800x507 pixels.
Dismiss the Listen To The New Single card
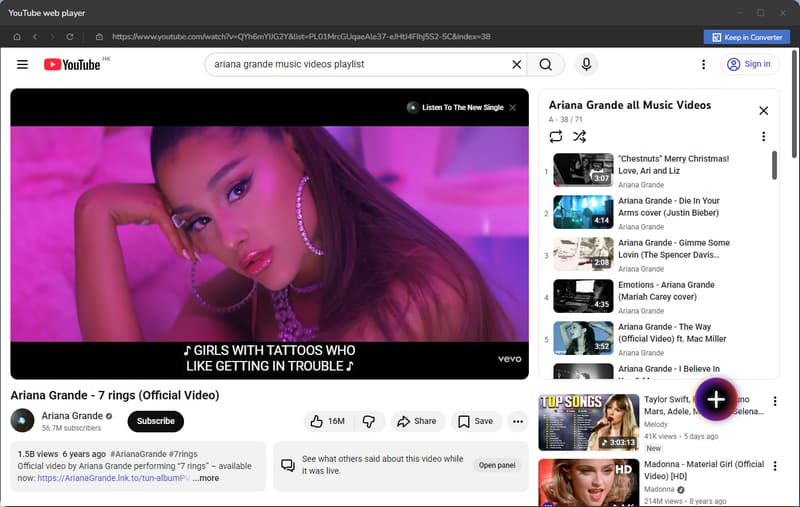(x=513, y=108)
